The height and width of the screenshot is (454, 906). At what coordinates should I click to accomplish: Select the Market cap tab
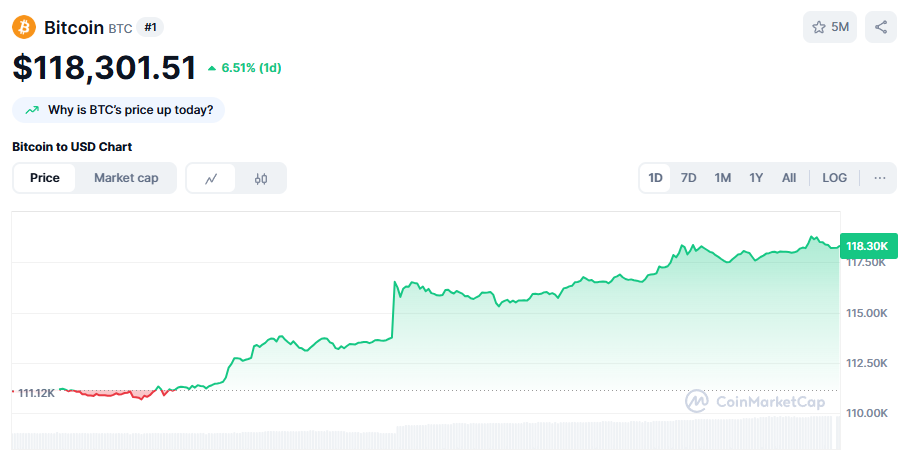(x=126, y=178)
